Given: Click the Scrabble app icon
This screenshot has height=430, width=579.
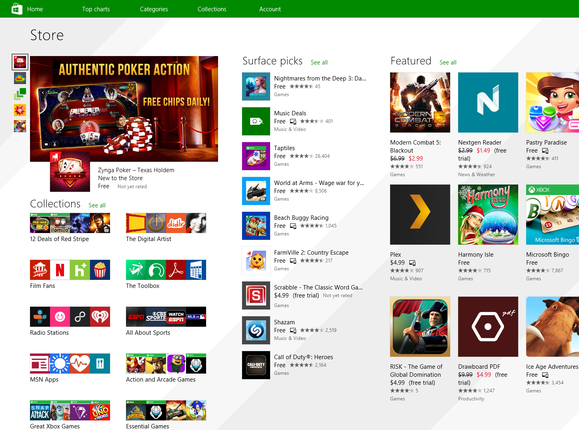Looking at the screenshot, I should (256, 295).
